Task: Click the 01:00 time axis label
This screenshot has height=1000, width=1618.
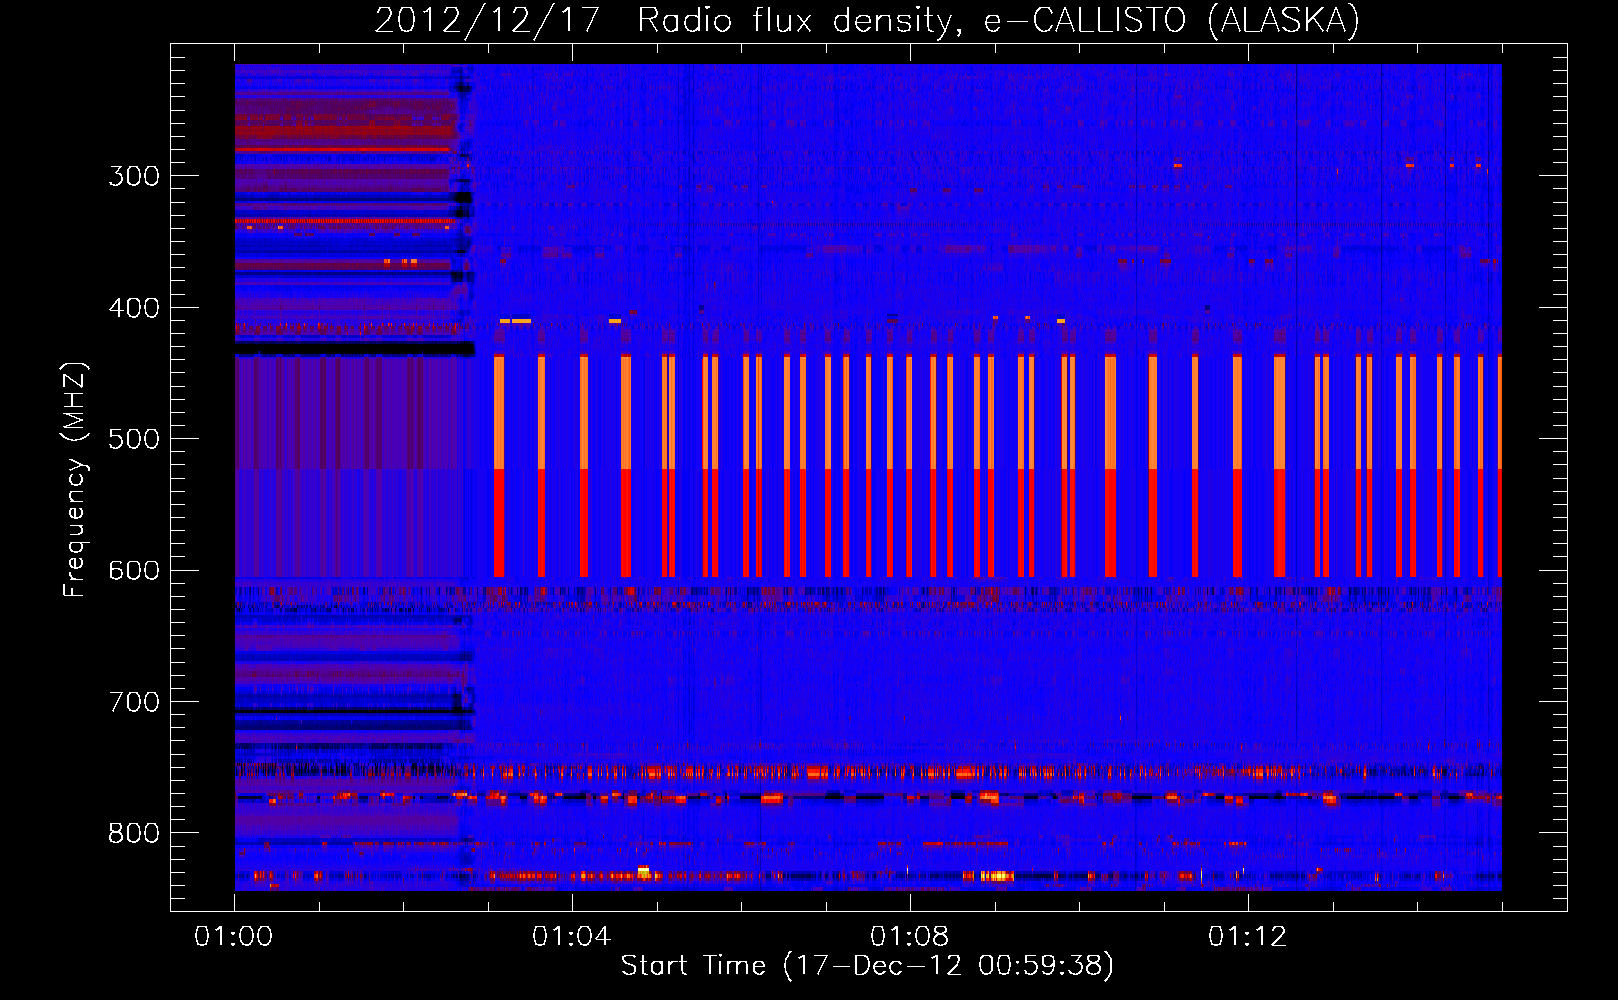Action: pos(234,937)
